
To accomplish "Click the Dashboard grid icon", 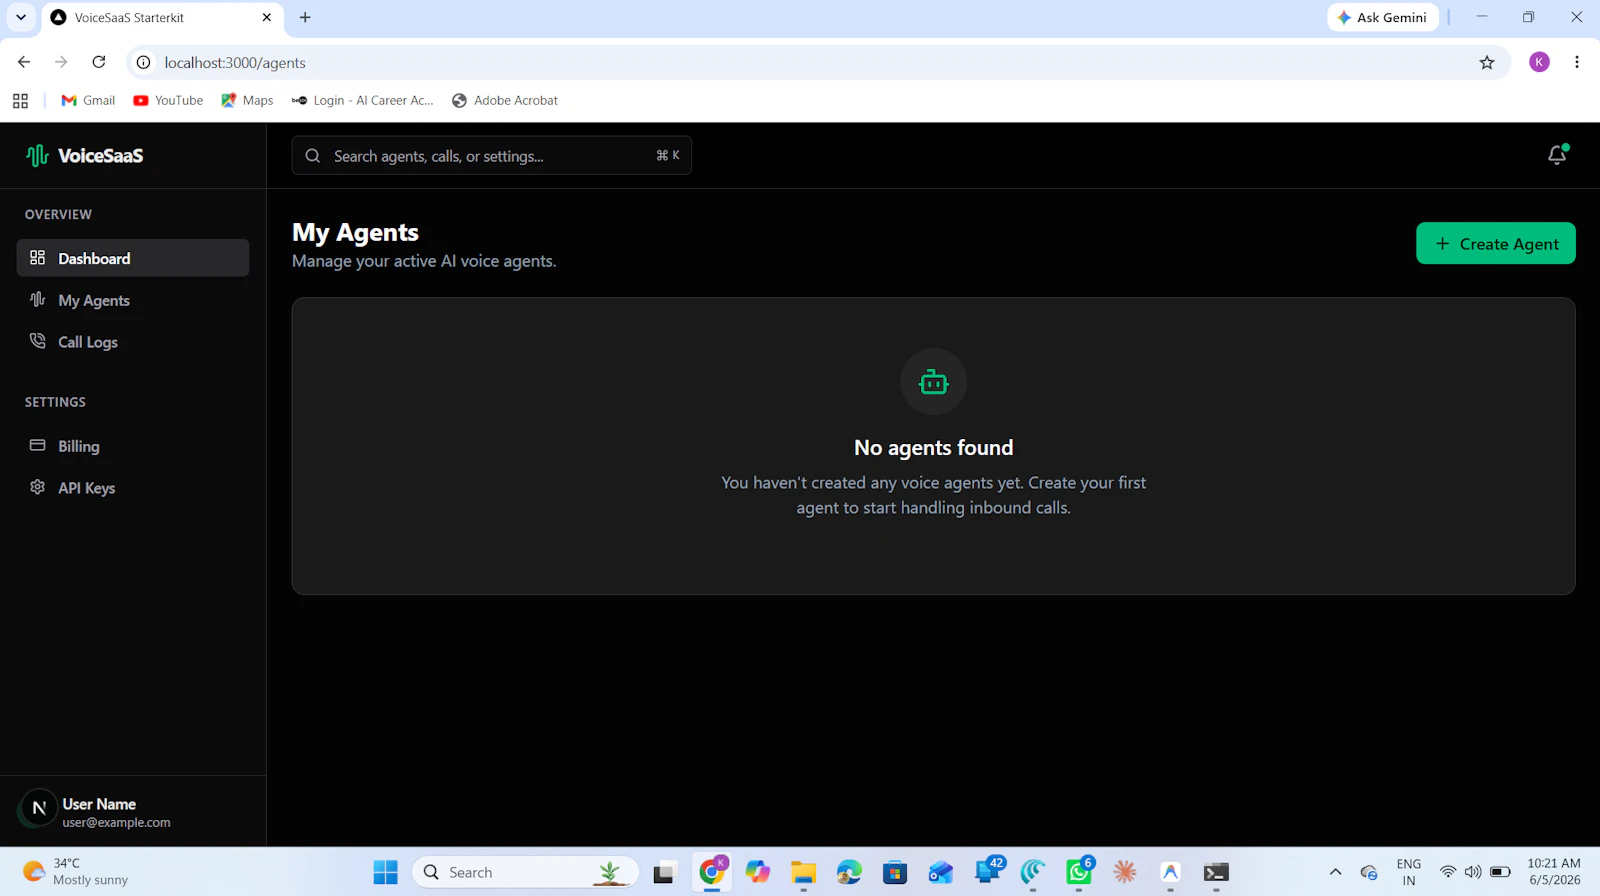I will 37,258.
